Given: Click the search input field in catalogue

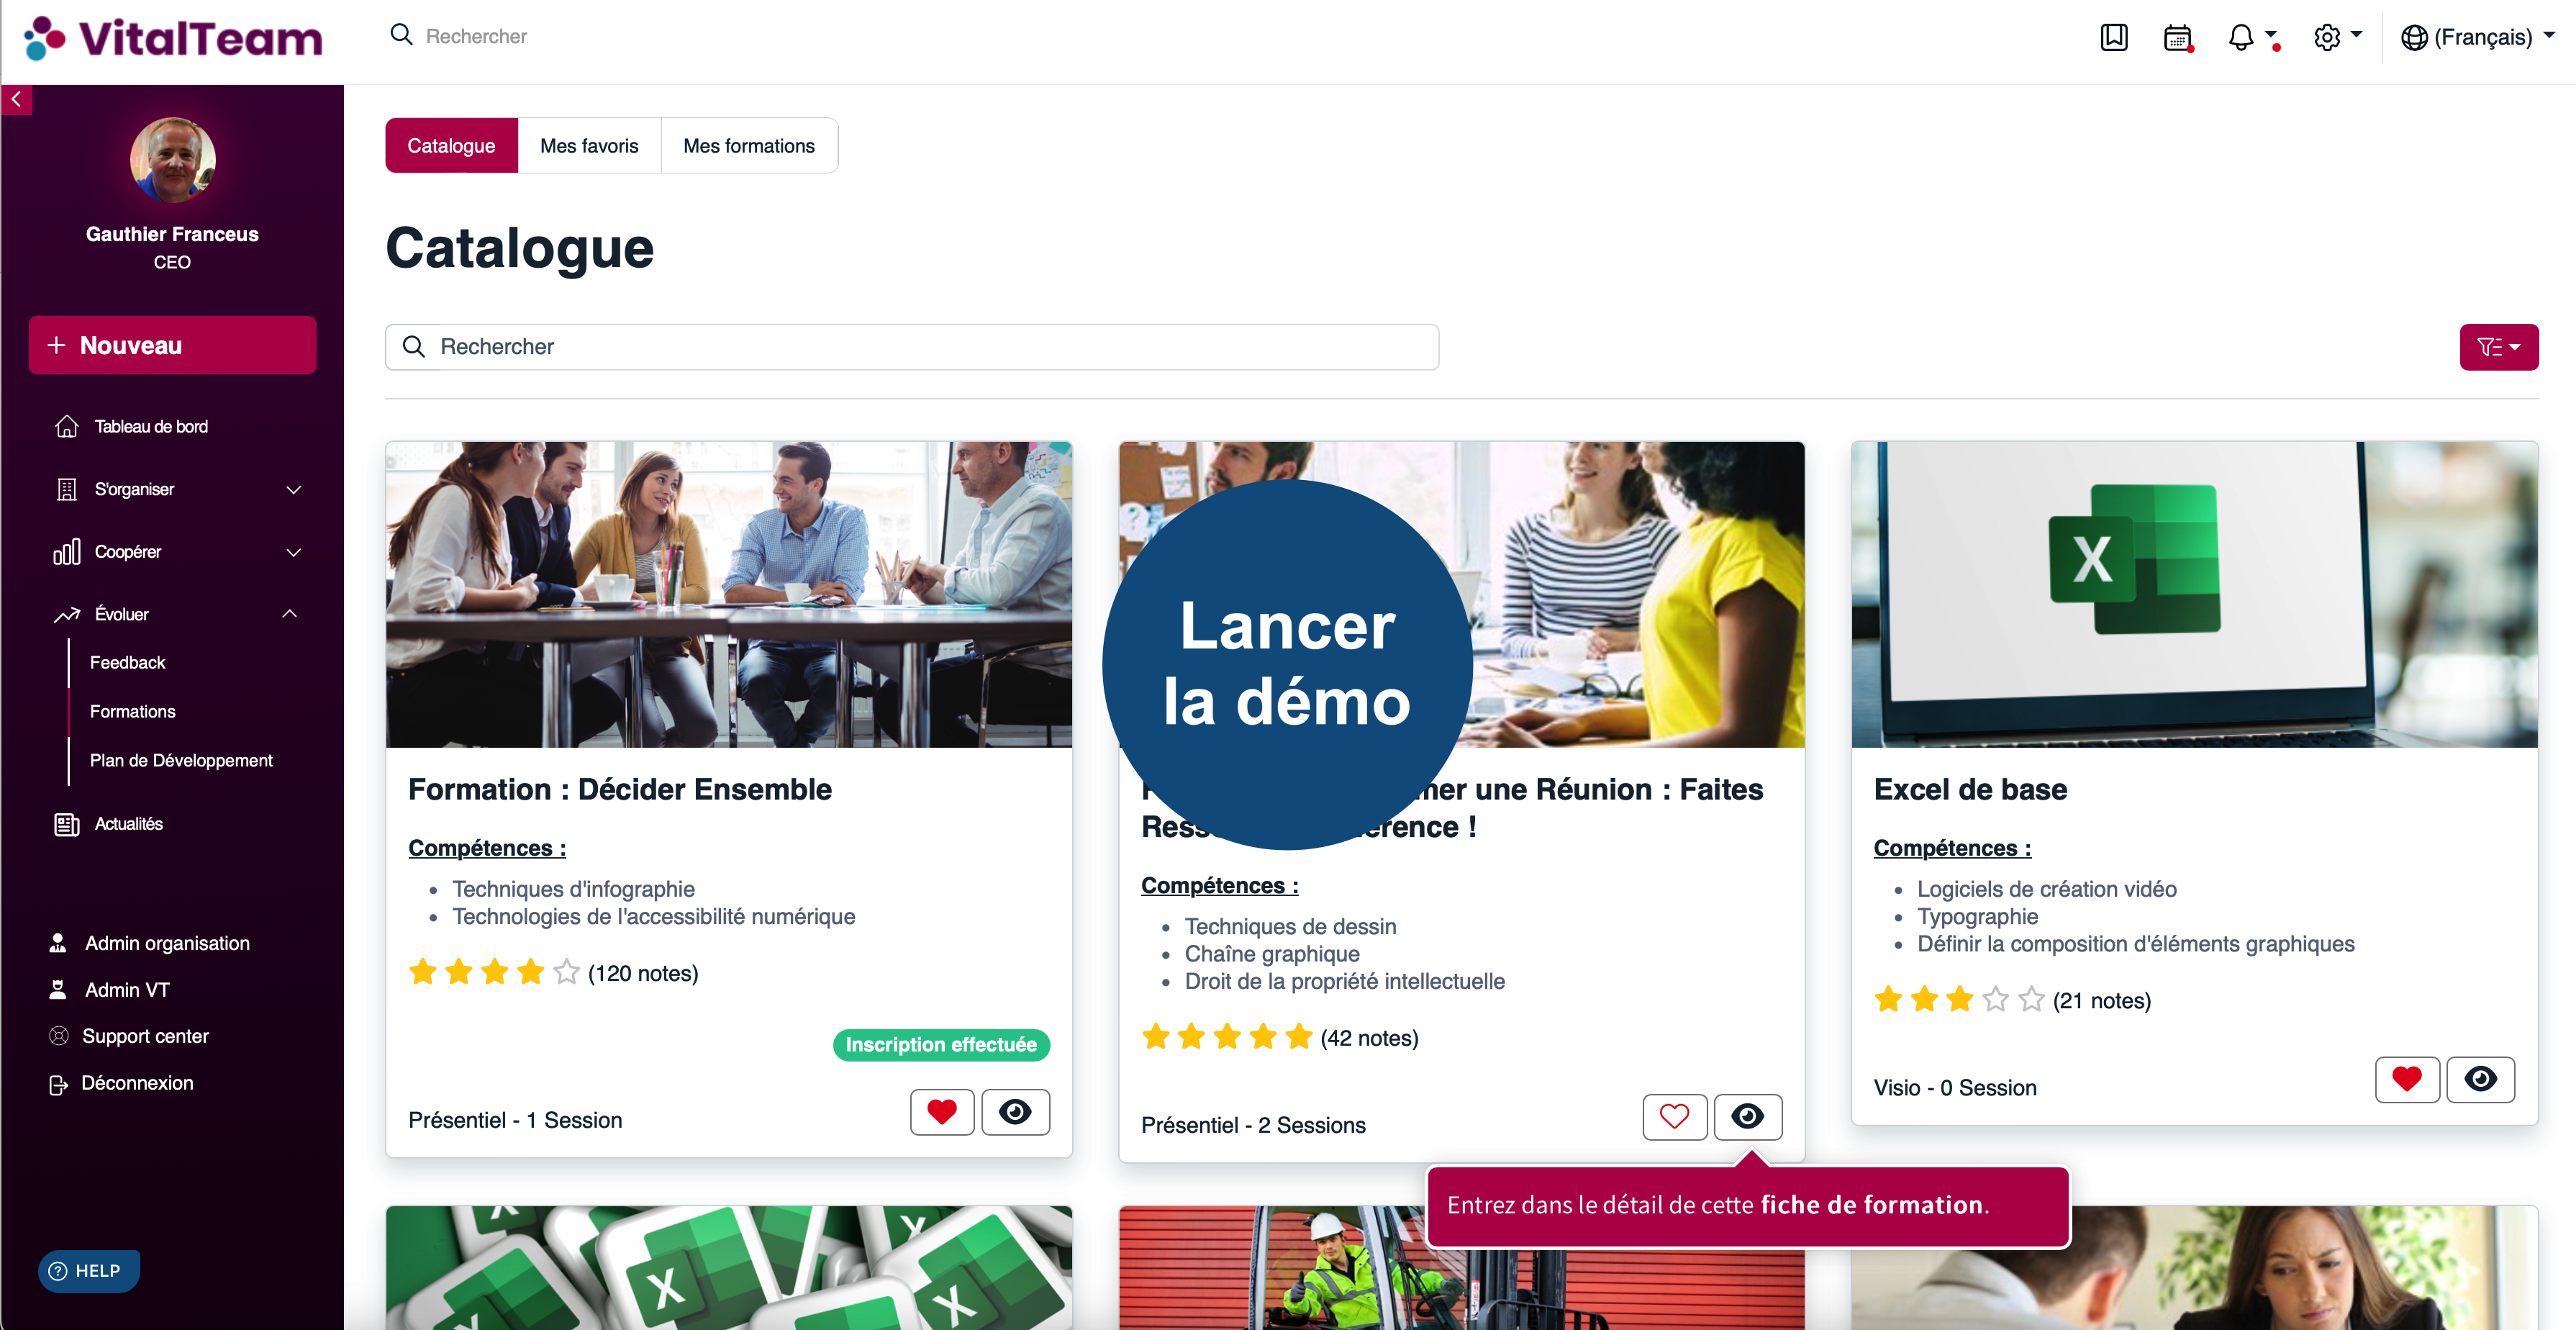Looking at the screenshot, I should click(x=911, y=346).
